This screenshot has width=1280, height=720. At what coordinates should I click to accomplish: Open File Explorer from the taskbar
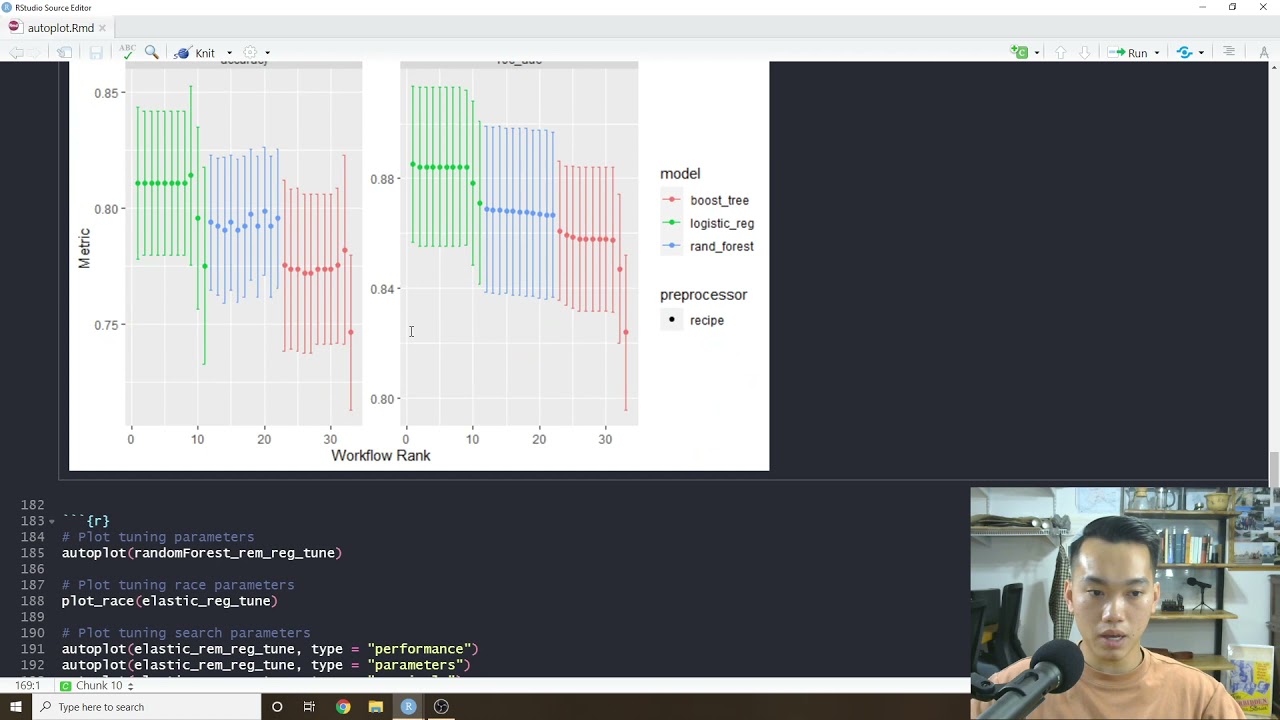pos(375,707)
